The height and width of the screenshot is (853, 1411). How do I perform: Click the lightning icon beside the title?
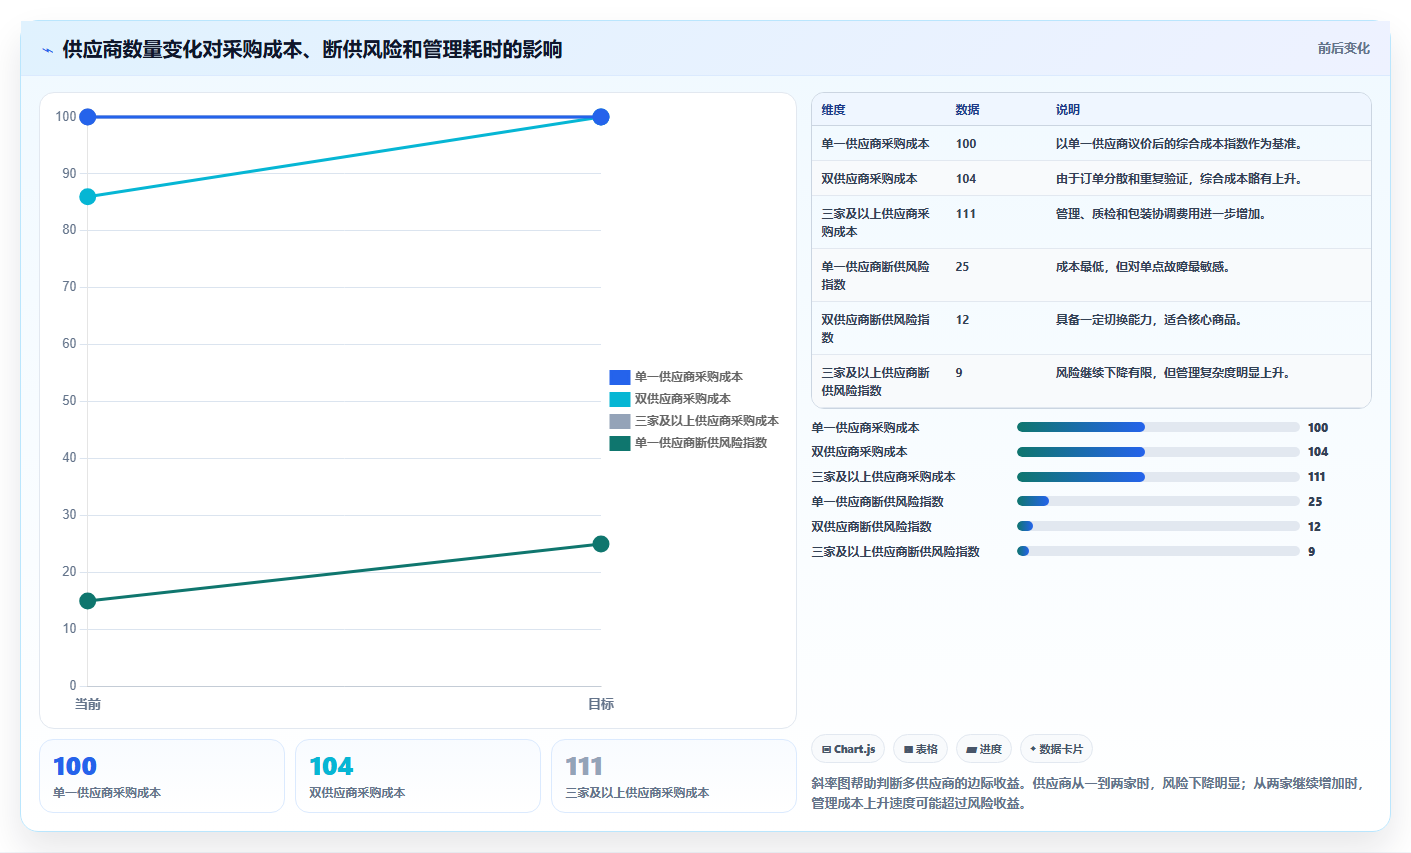47,50
